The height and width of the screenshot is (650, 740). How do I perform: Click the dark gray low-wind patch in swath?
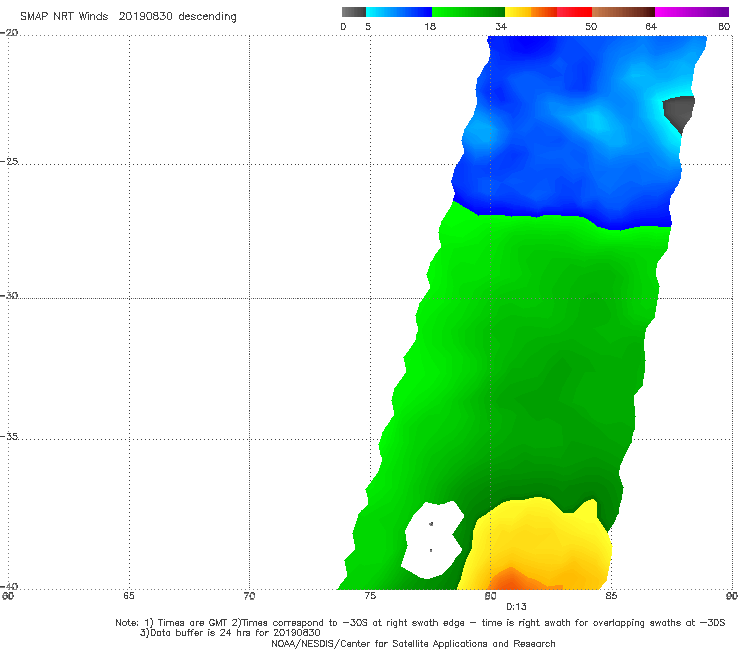coord(679,111)
